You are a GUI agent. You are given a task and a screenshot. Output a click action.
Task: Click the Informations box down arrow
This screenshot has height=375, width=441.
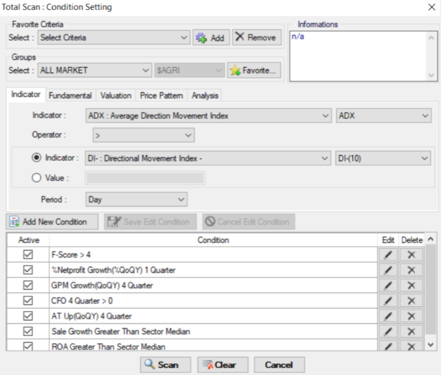pyautogui.click(x=431, y=75)
